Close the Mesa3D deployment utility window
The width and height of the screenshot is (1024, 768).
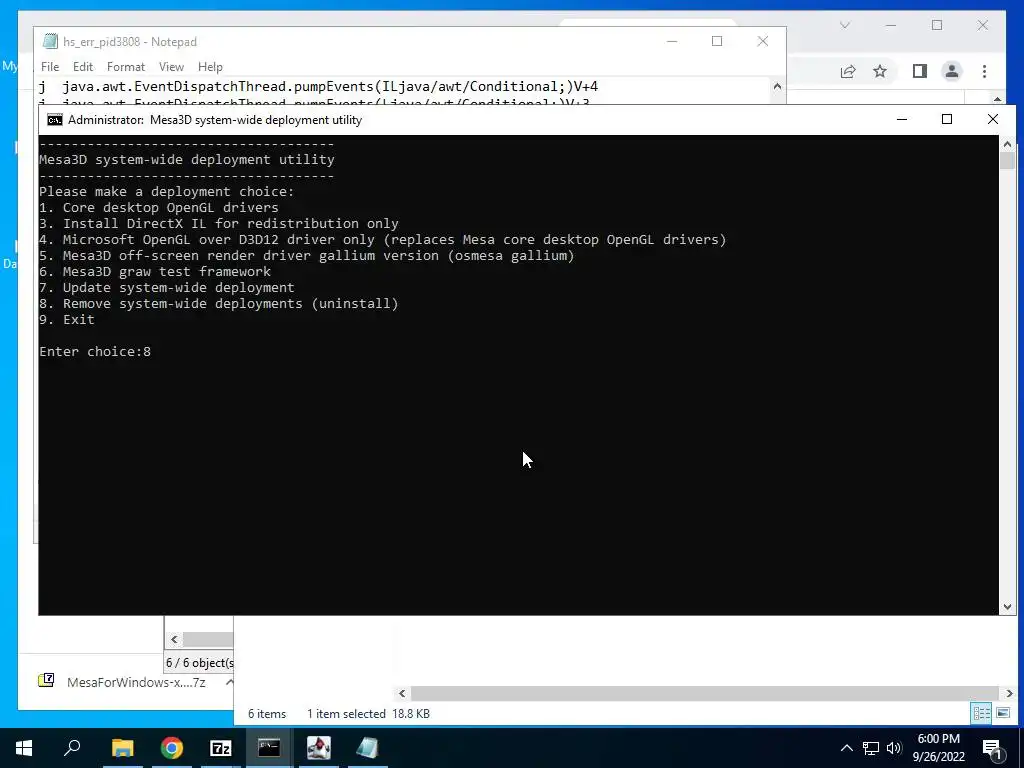click(x=993, y=120)
